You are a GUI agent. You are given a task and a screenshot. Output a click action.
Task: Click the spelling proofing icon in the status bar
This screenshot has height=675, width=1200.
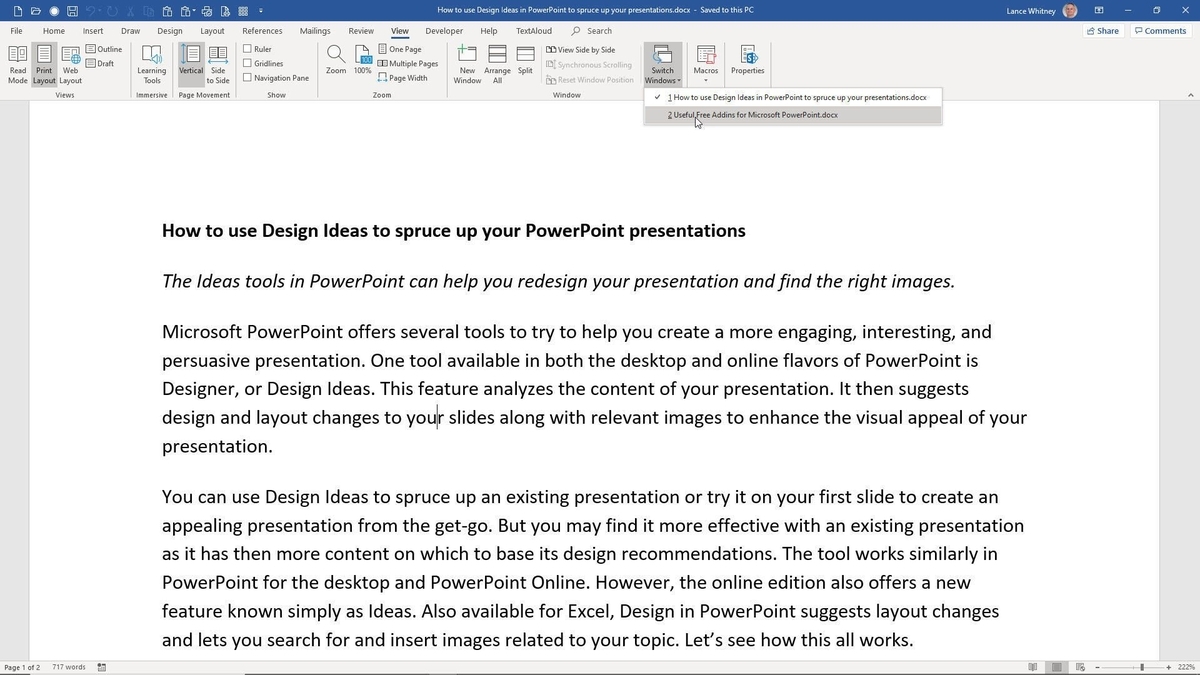pyautogui.click(x=102, y=667)
